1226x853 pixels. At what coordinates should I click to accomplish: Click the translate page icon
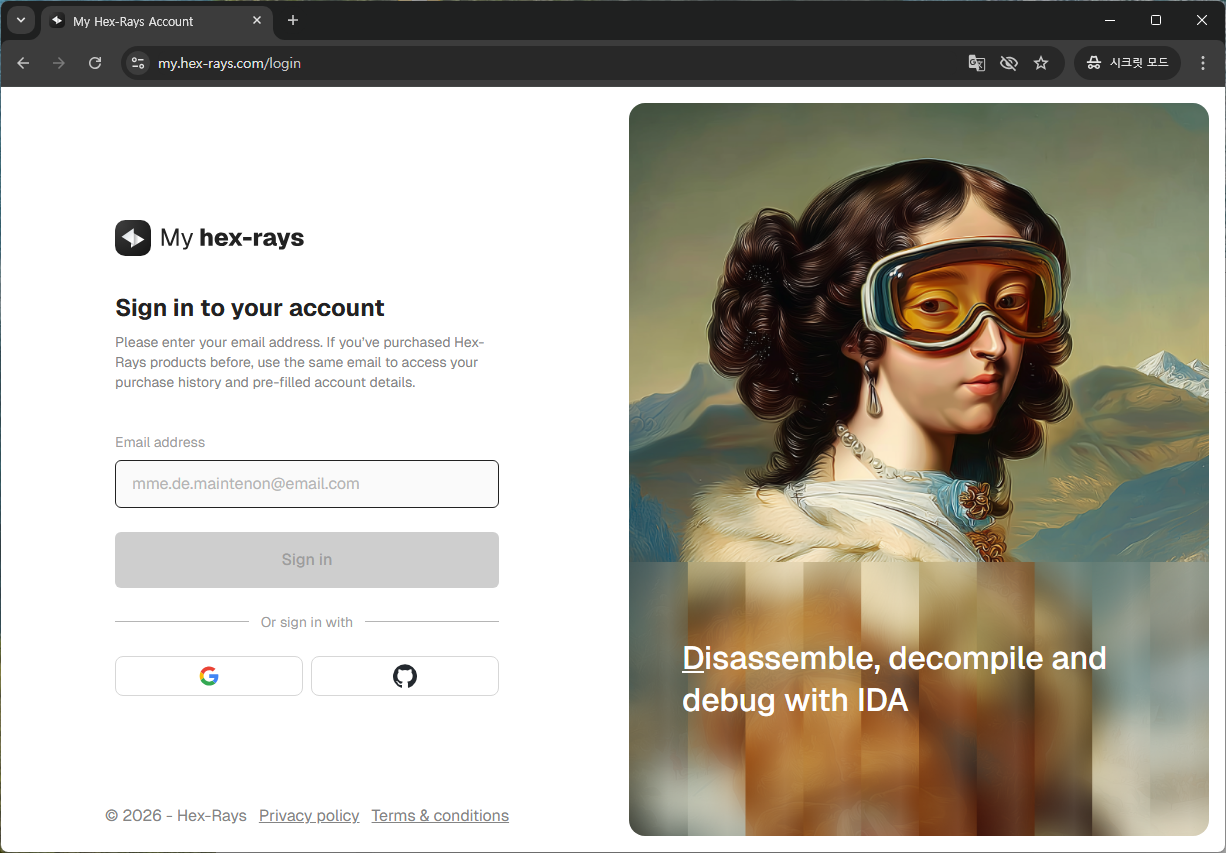click(977, 63)
